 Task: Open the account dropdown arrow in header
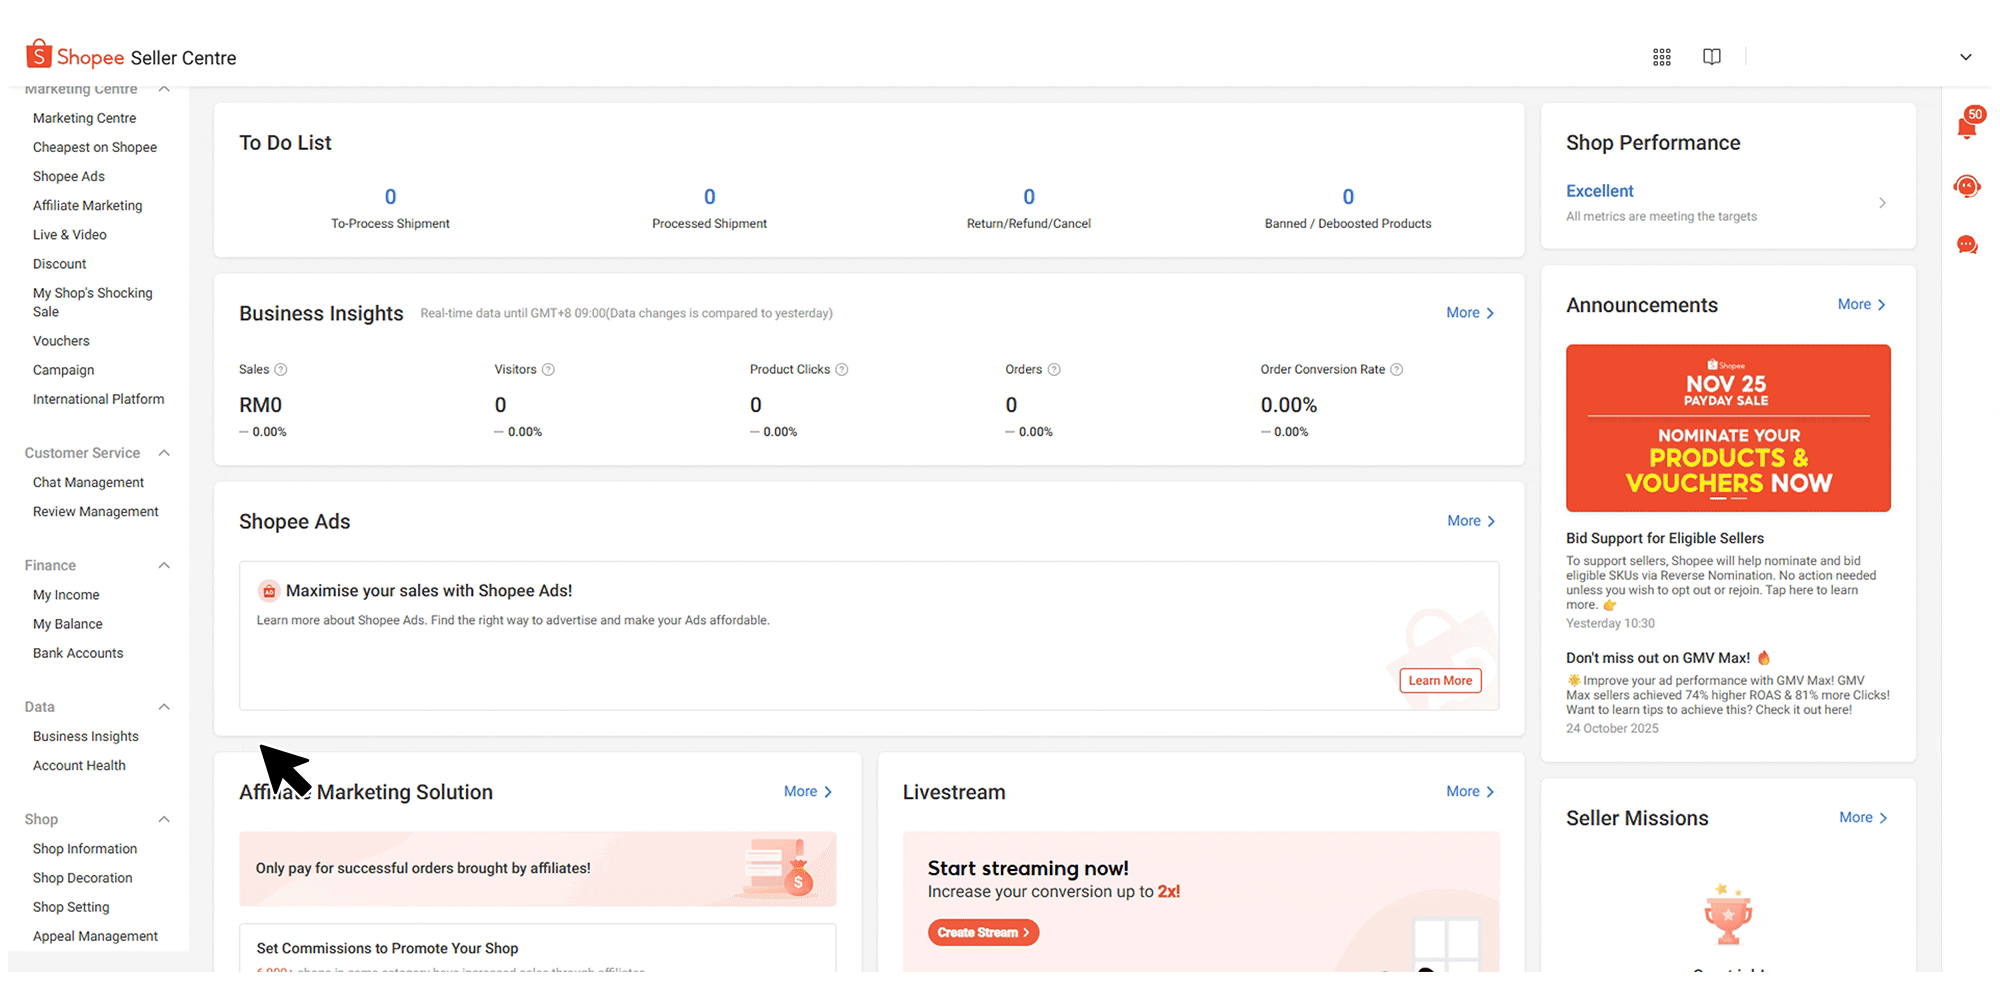point(1966,57)
